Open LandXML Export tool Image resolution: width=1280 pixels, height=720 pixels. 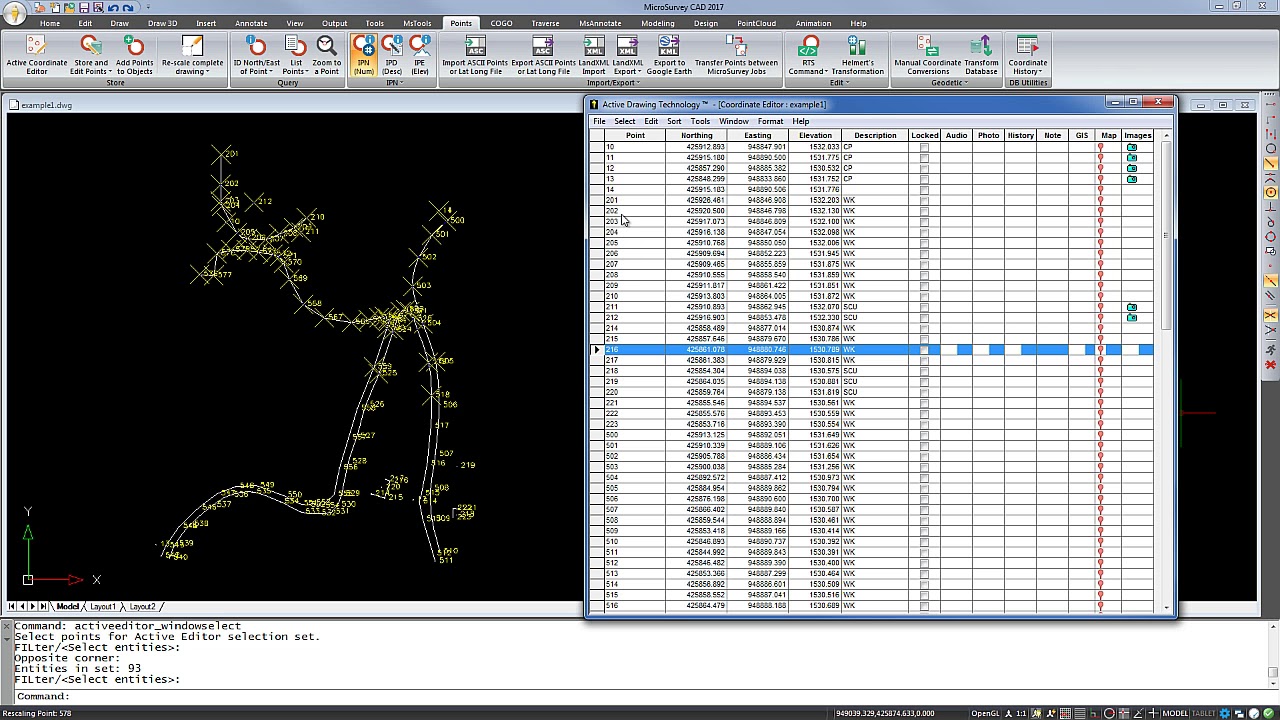pyautogui.click(x=627, y=55)
